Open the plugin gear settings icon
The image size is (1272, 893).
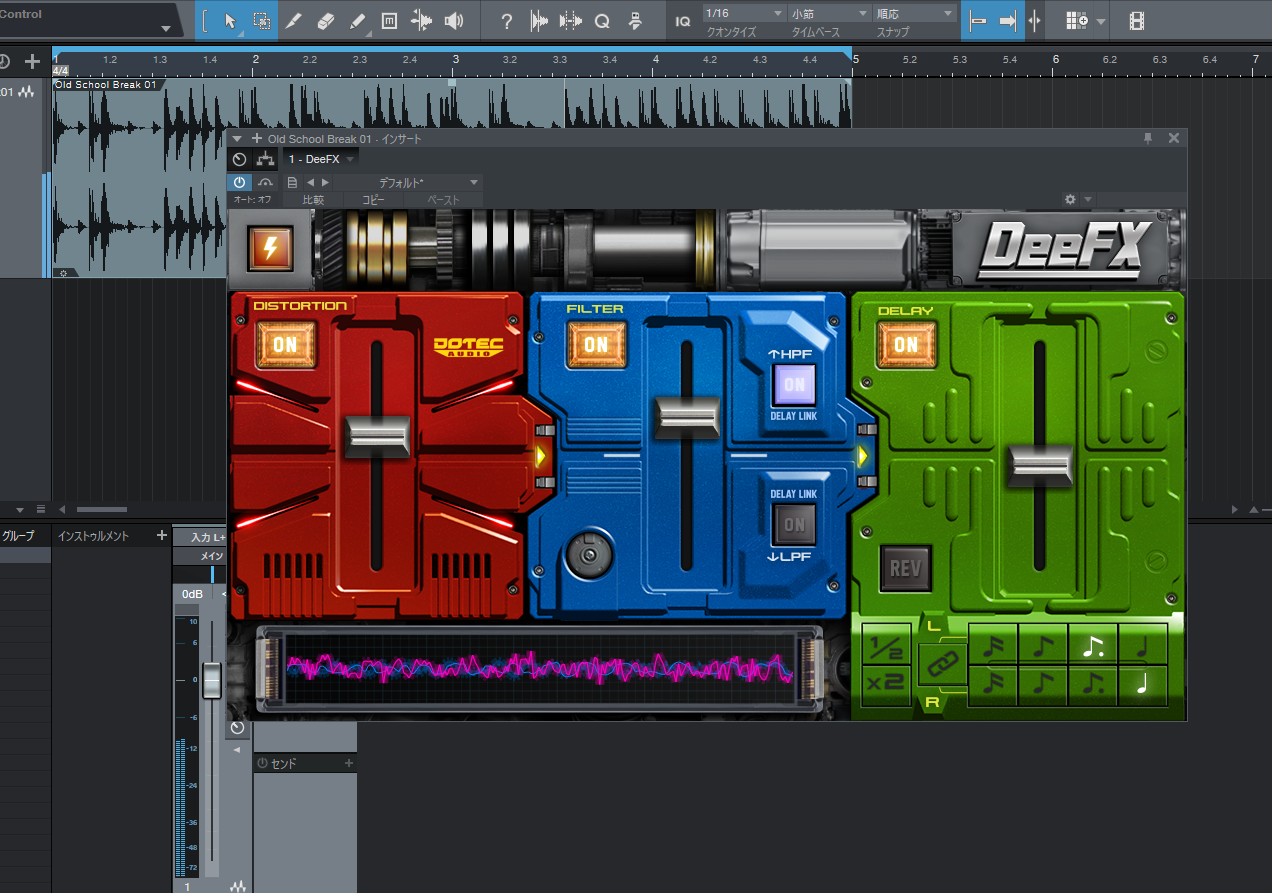tap(1071, 199)
